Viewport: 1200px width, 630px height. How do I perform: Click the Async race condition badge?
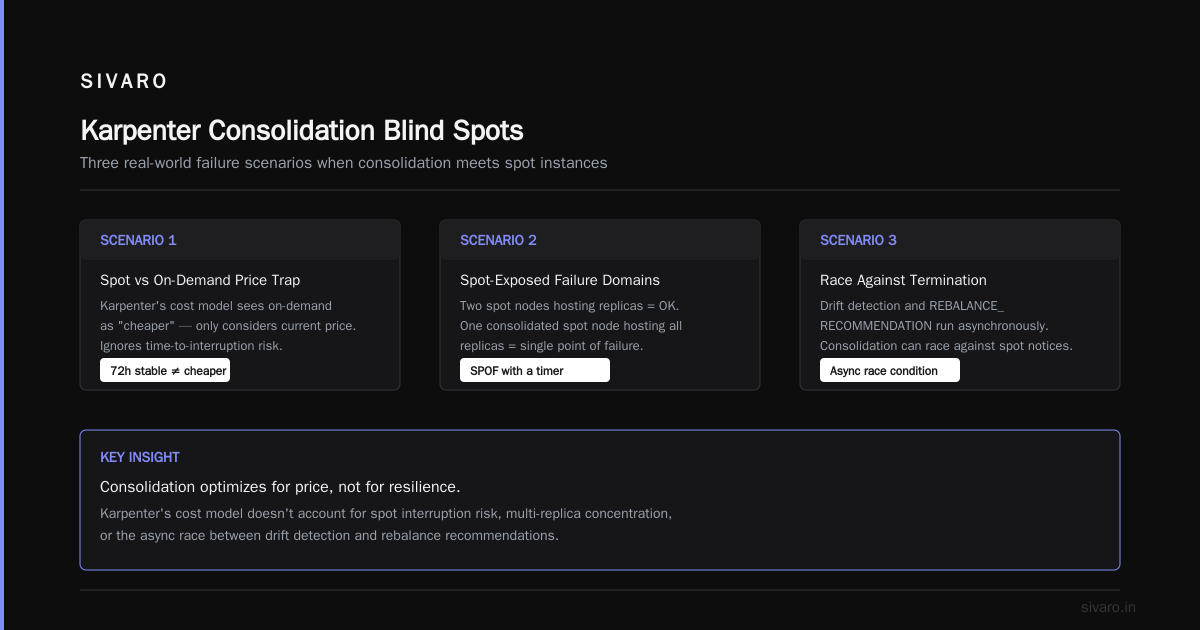click(890, 370)
